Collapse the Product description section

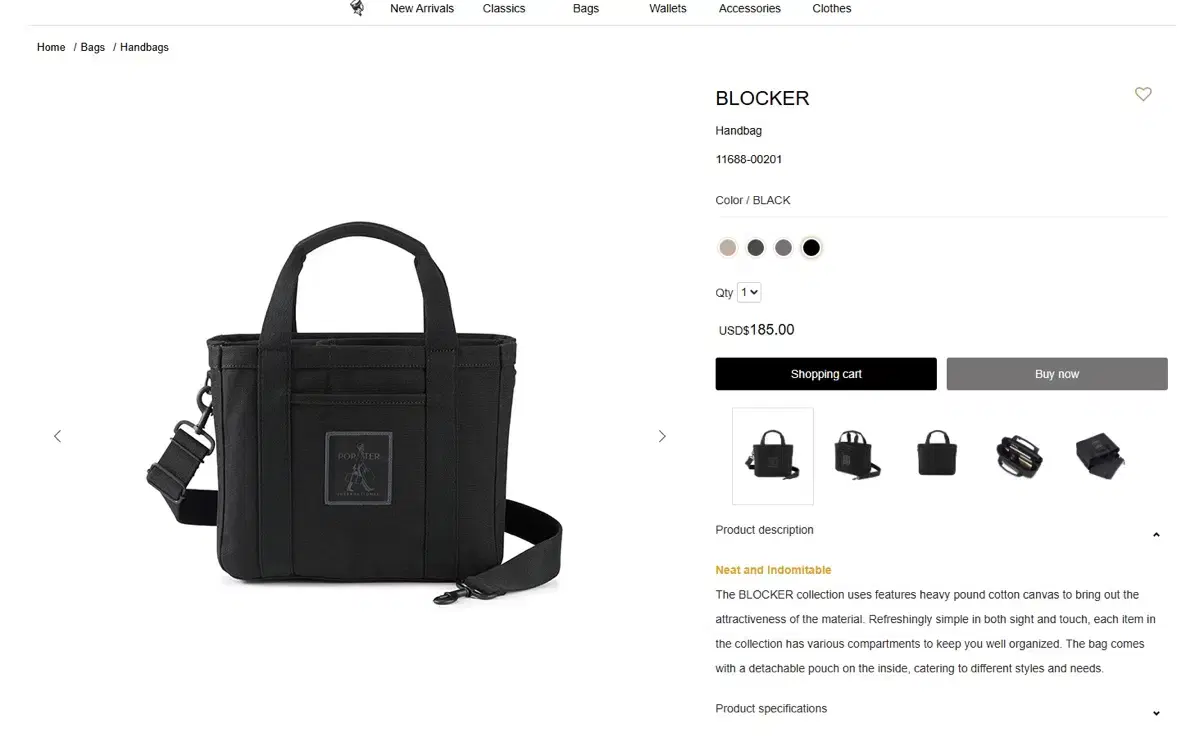1156,535
